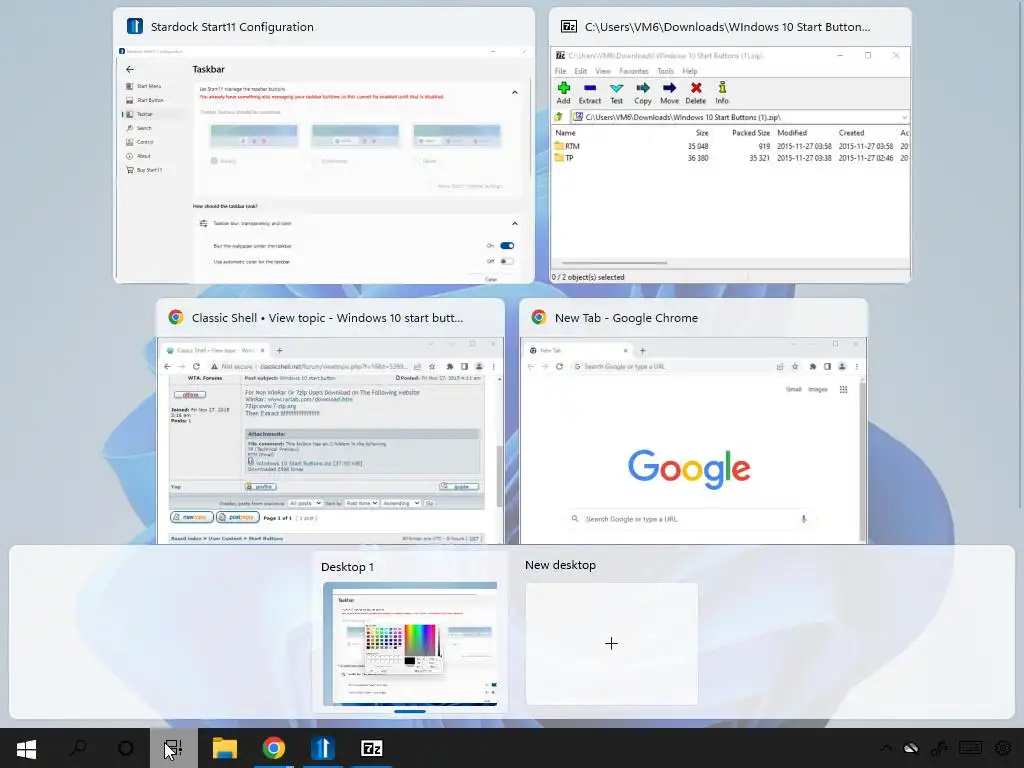
Task: Open the Edit menu in 7-Zip
Action: tap(581, 71)
